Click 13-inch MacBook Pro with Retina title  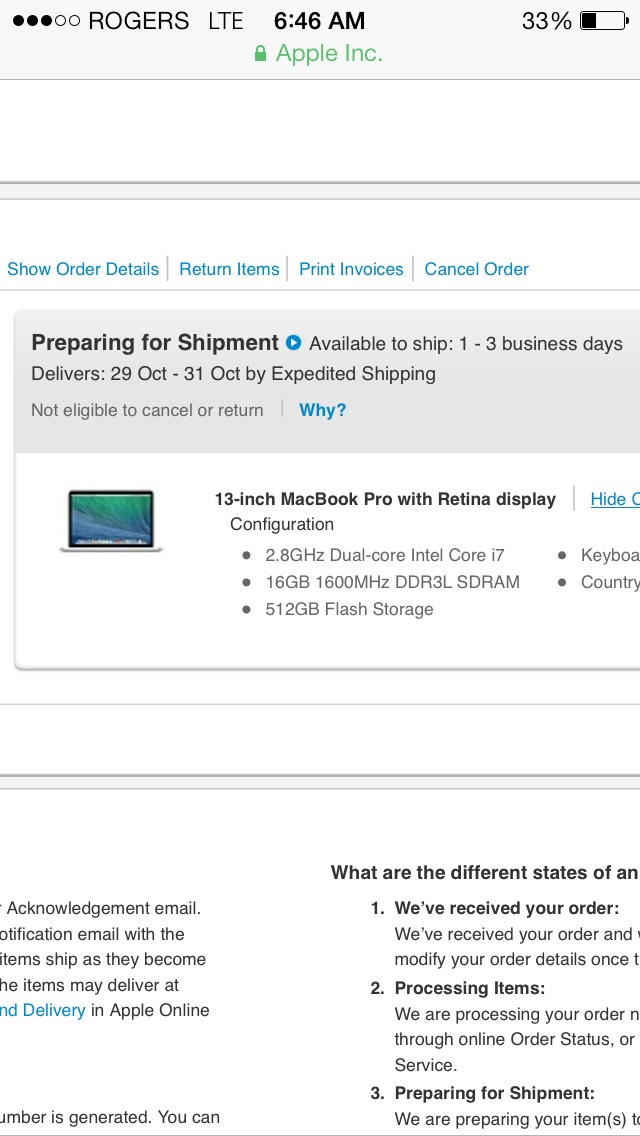click(385, 499)
